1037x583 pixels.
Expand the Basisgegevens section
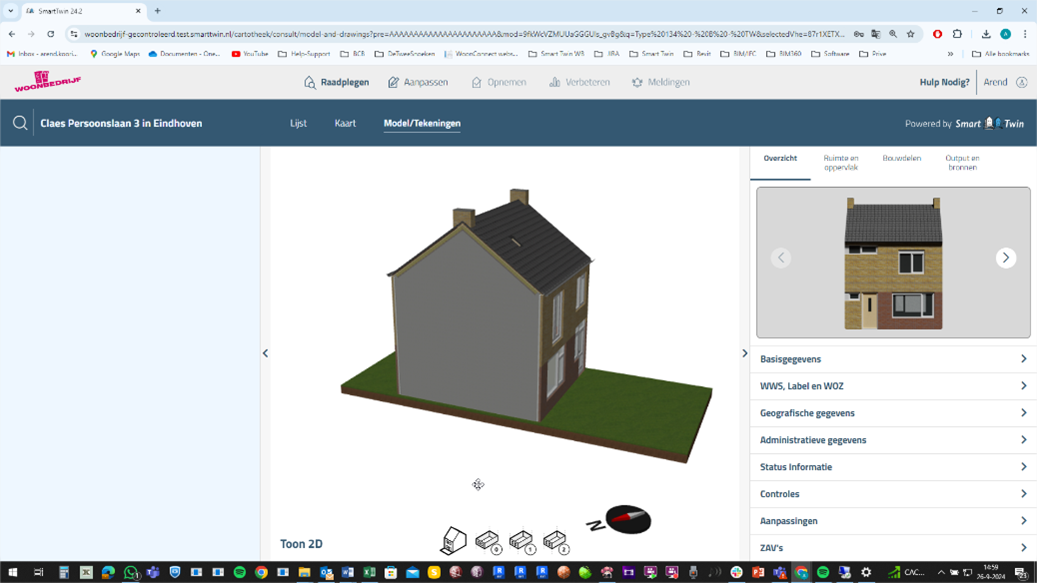point(892,359)
